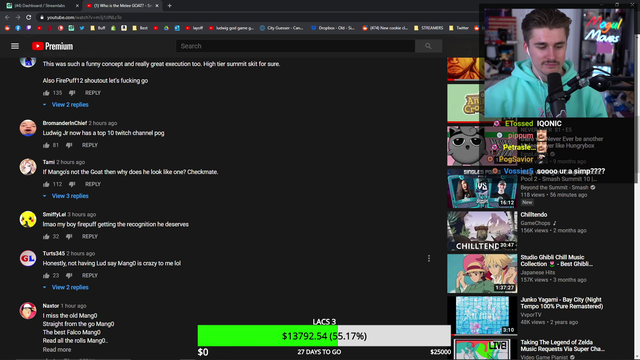Like BromanderInChief's comment
The width and height of the screenshot is (640, 360).
pyautogui.click(x=46, y=145)
